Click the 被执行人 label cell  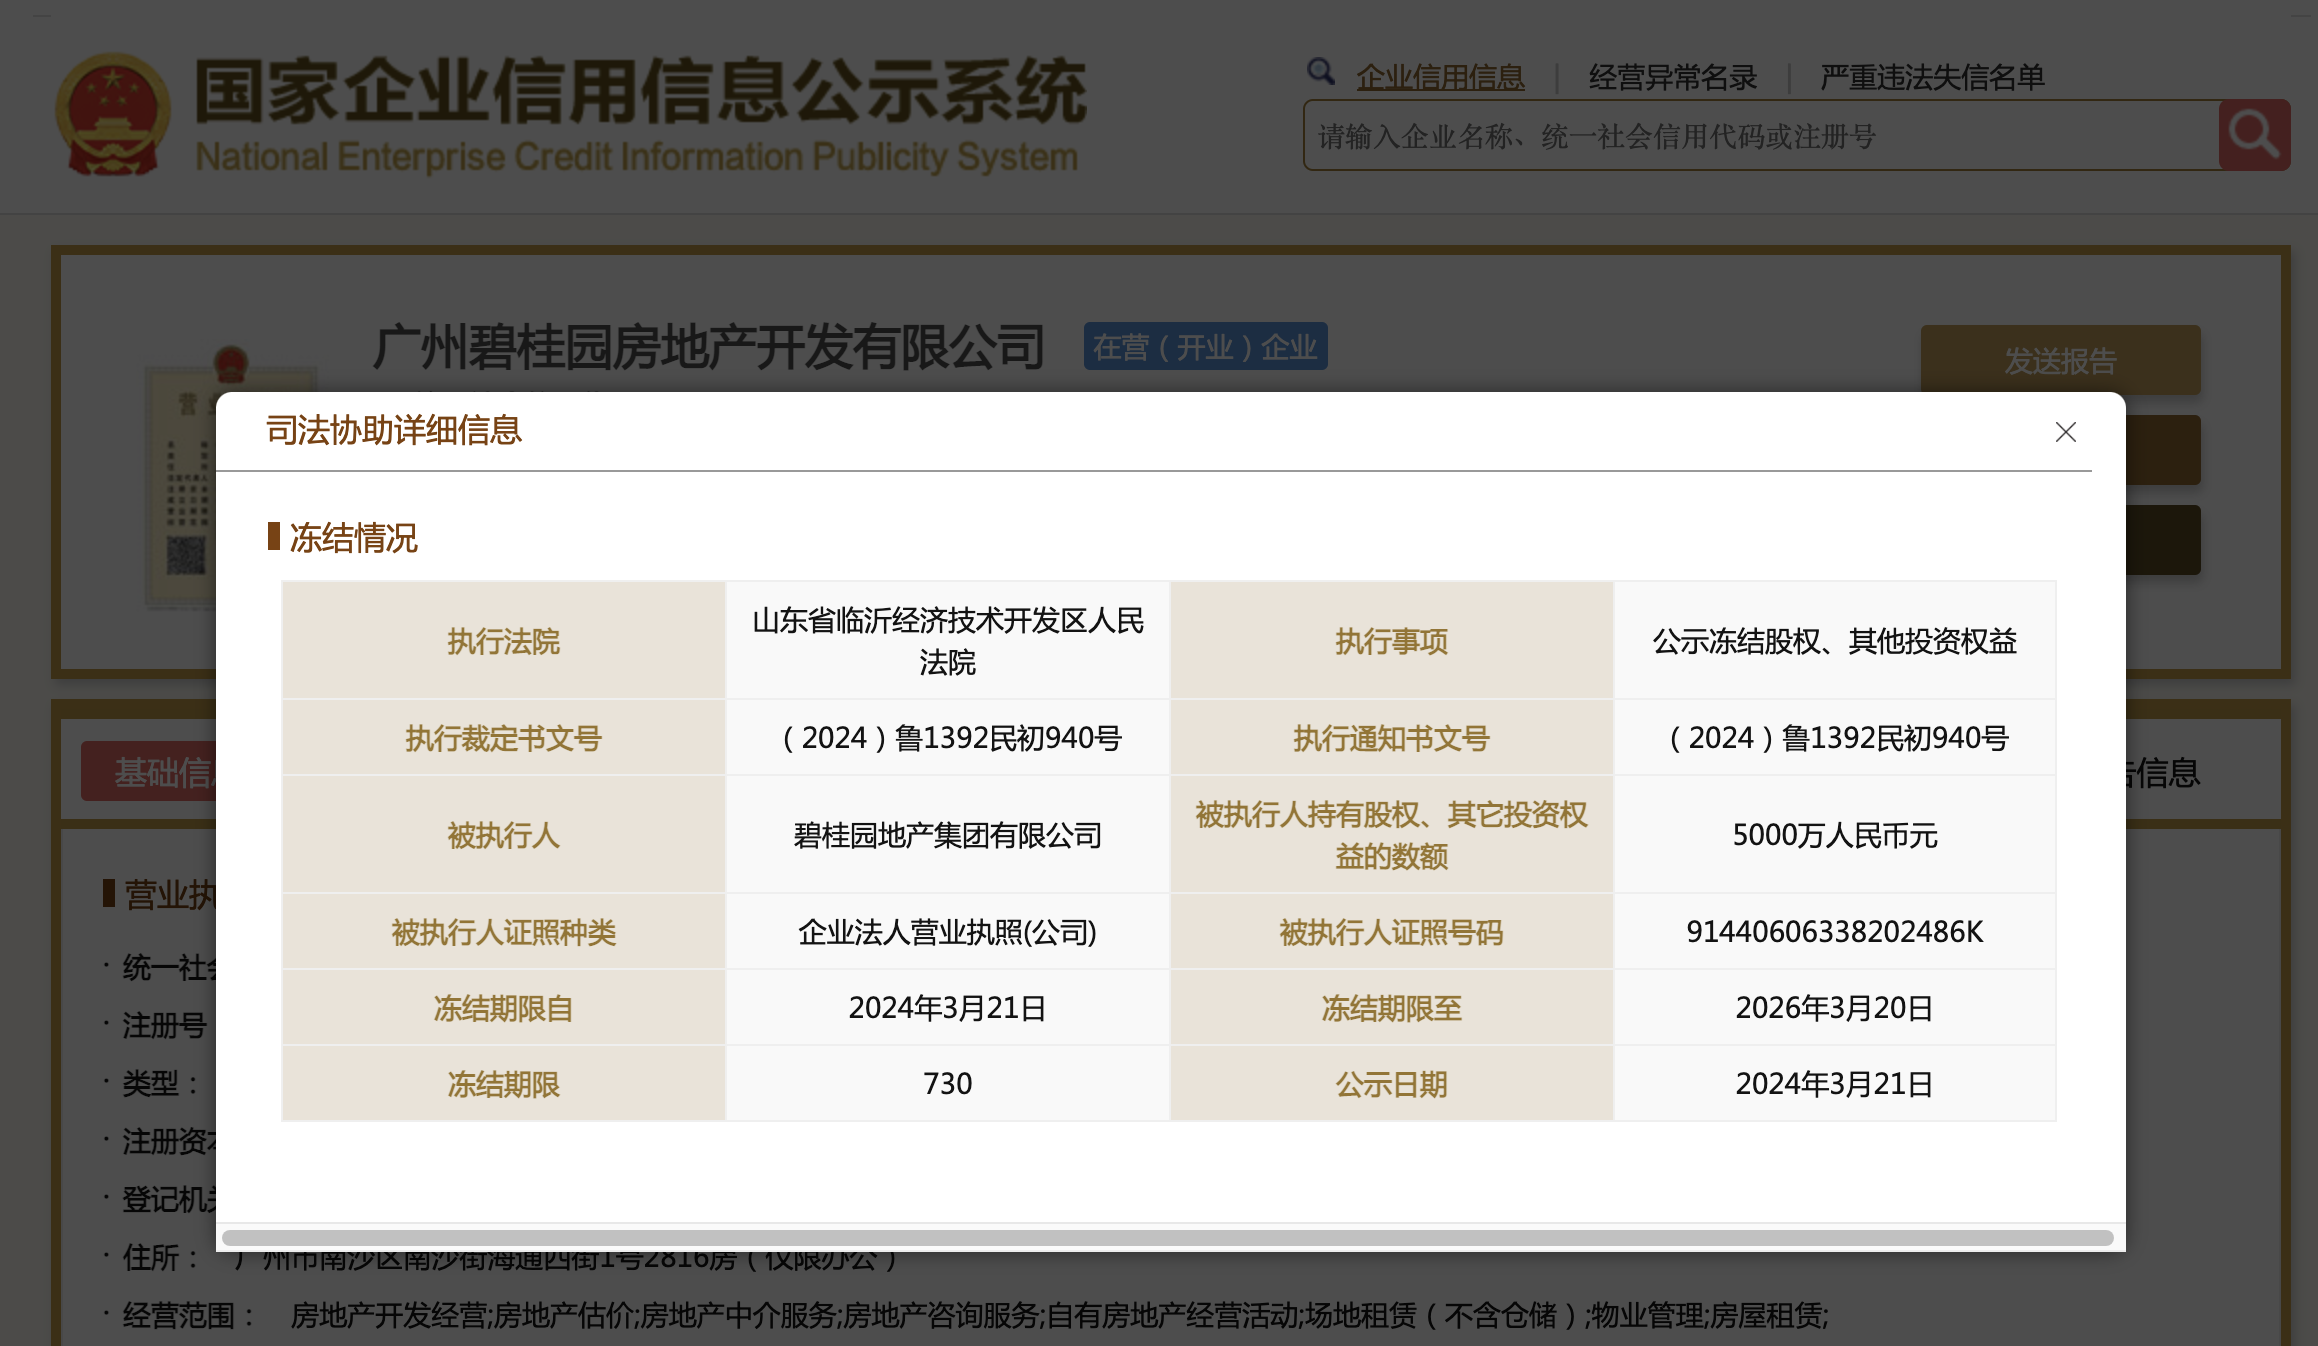[504, 835]
